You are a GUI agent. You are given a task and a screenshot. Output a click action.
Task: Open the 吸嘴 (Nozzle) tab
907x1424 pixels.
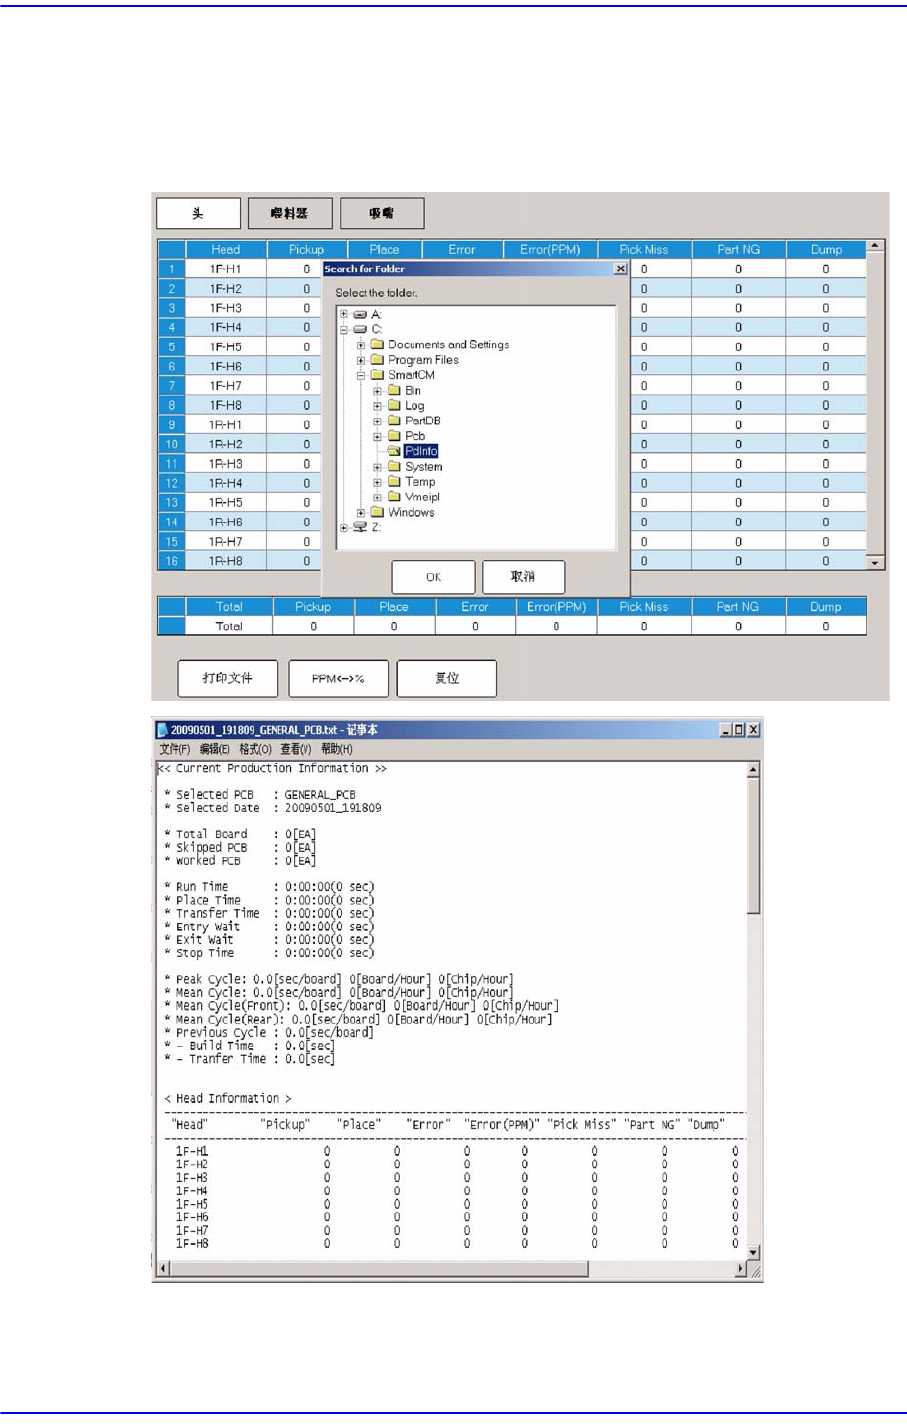(382, 213)
